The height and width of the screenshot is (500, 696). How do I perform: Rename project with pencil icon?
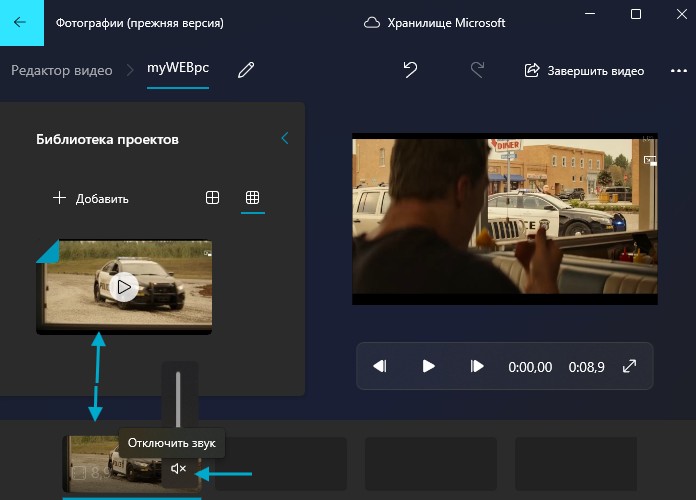[245, 70]
